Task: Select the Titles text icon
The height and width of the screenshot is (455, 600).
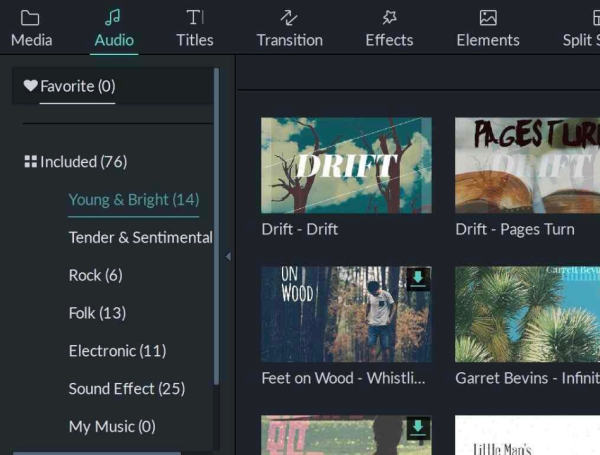Action: [194, 17]
